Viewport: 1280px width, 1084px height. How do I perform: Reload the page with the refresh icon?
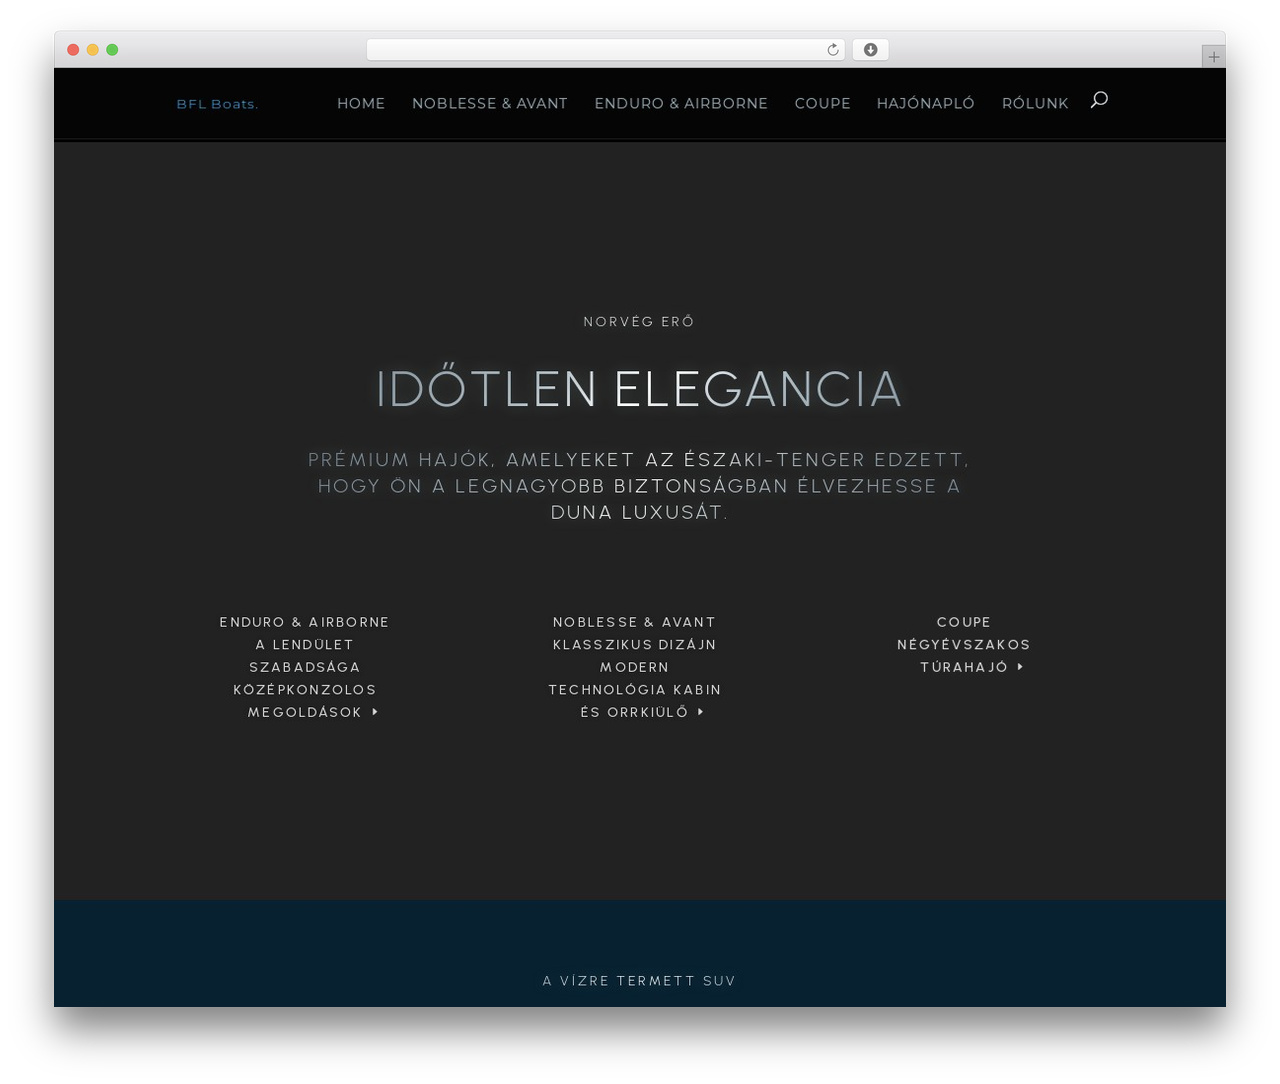[832, 50]
